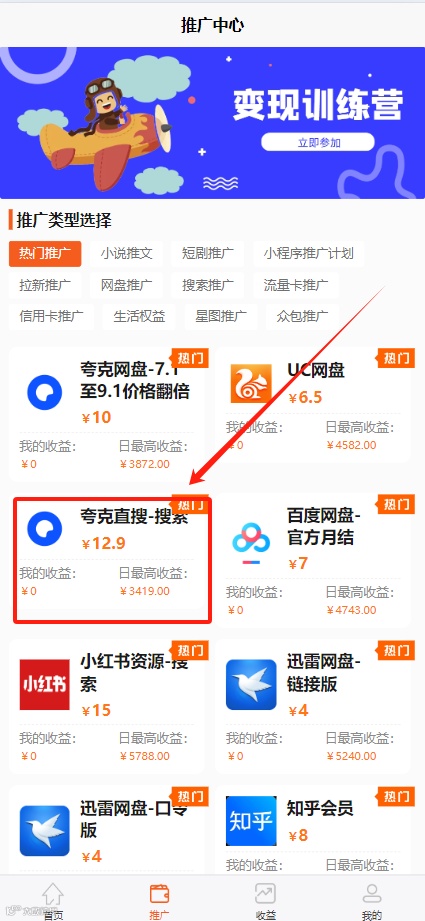
Task: Open the 收益 chart icon in bottom bar
Action: pyautogui.click(x=265, y=895)
